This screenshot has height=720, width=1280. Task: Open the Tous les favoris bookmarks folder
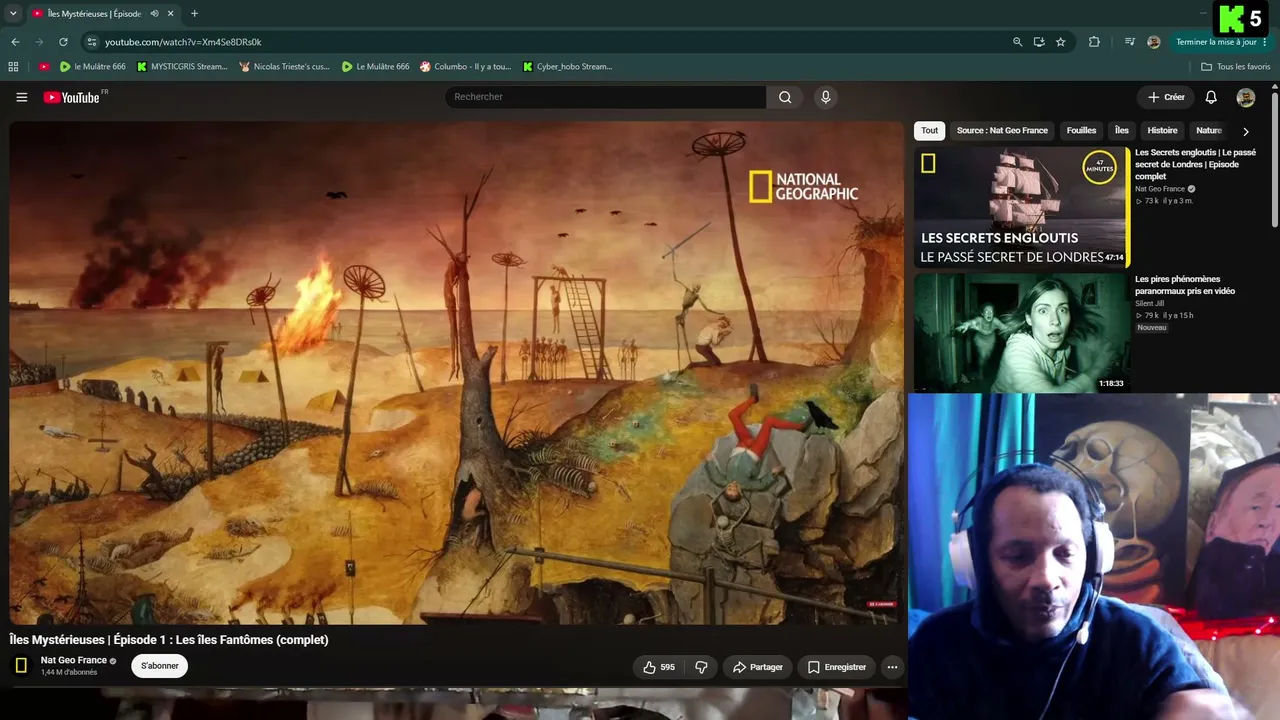point(1235,67)
